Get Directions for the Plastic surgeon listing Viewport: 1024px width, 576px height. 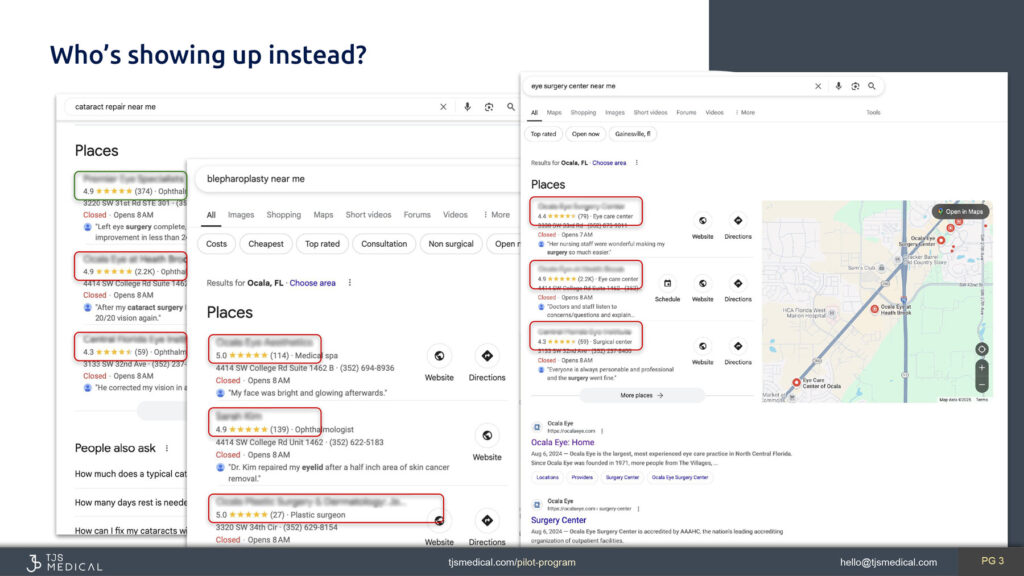(487, 520)
